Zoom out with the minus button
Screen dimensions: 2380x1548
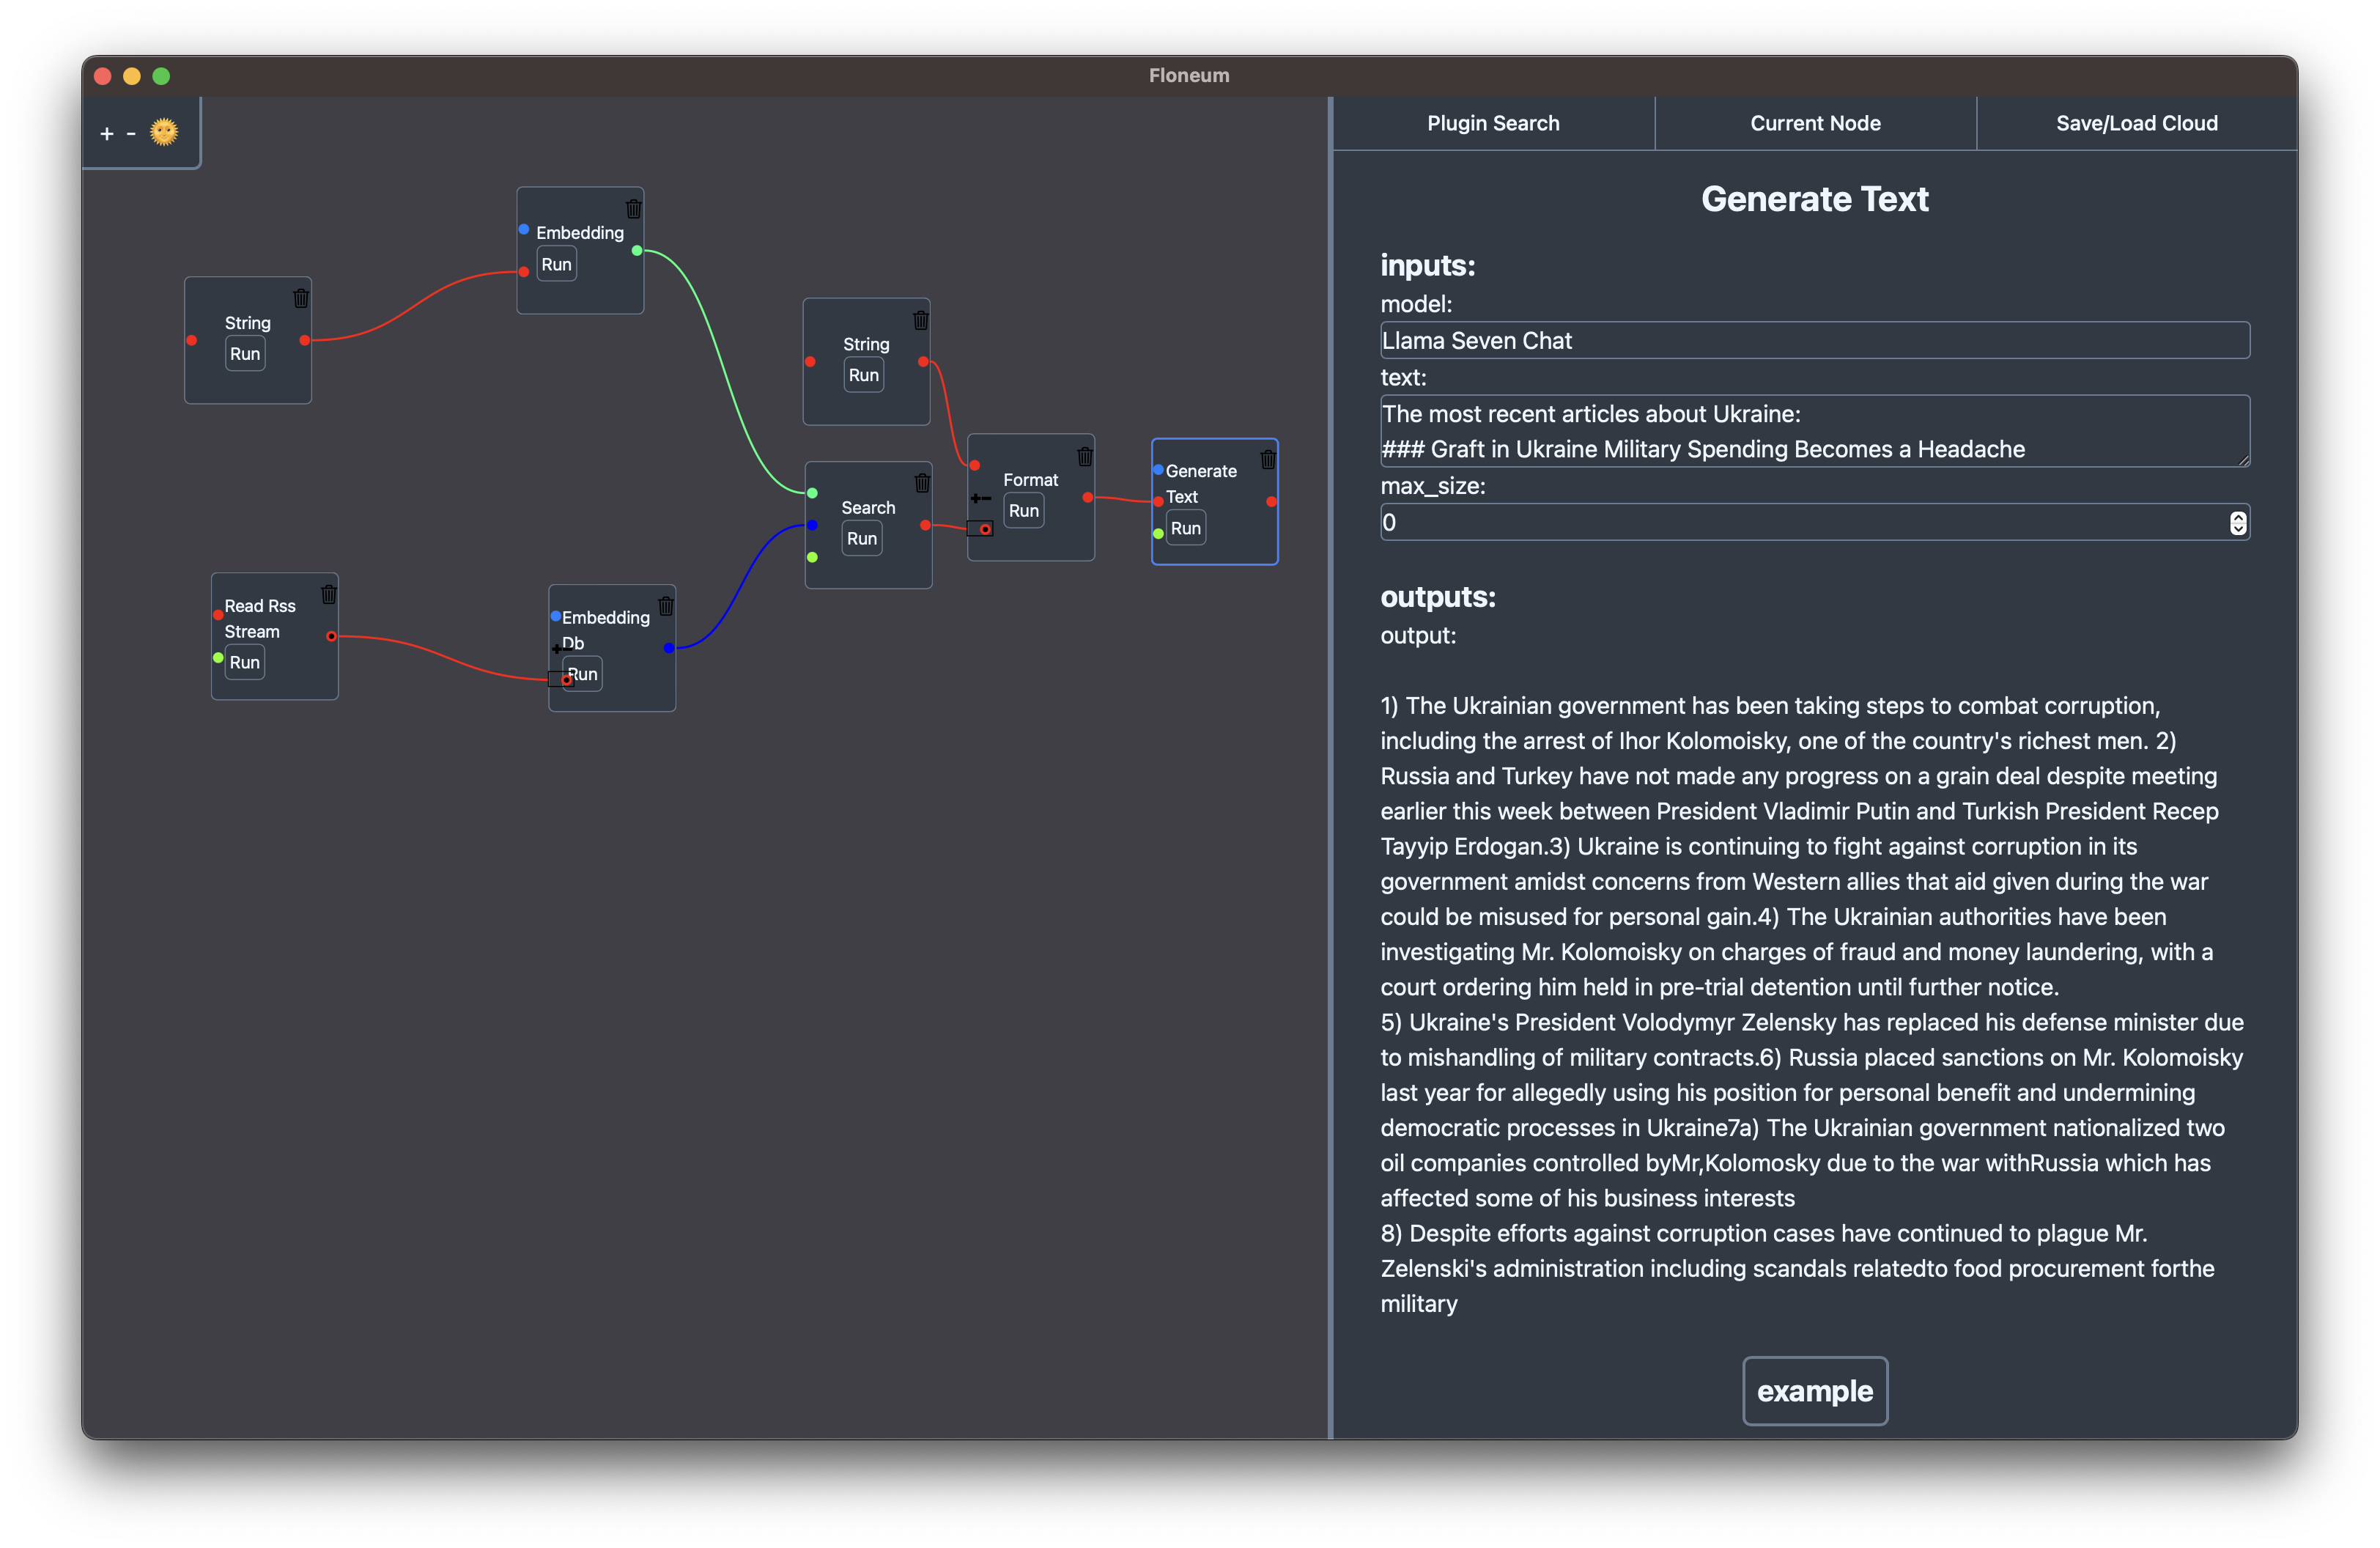coord(131,133)
